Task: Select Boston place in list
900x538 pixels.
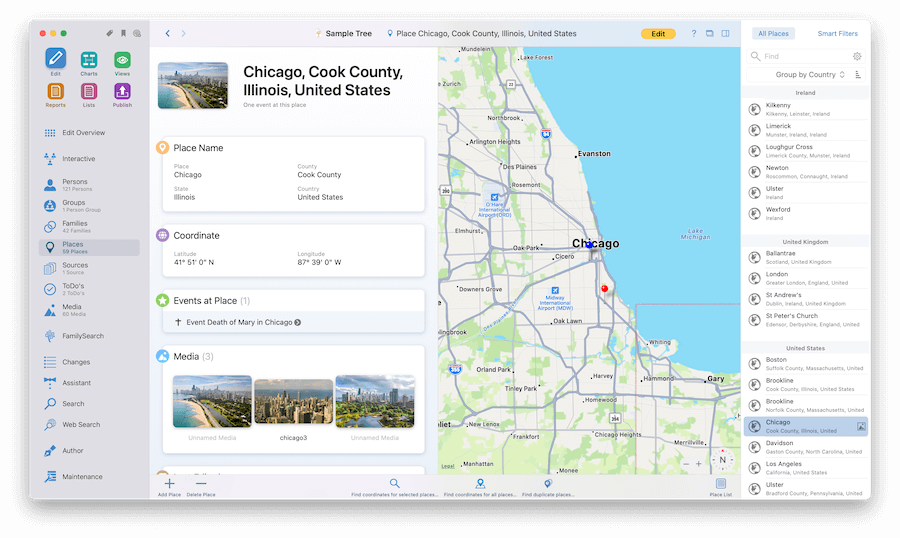Action: pyautogui.click(x=806, y=363)
